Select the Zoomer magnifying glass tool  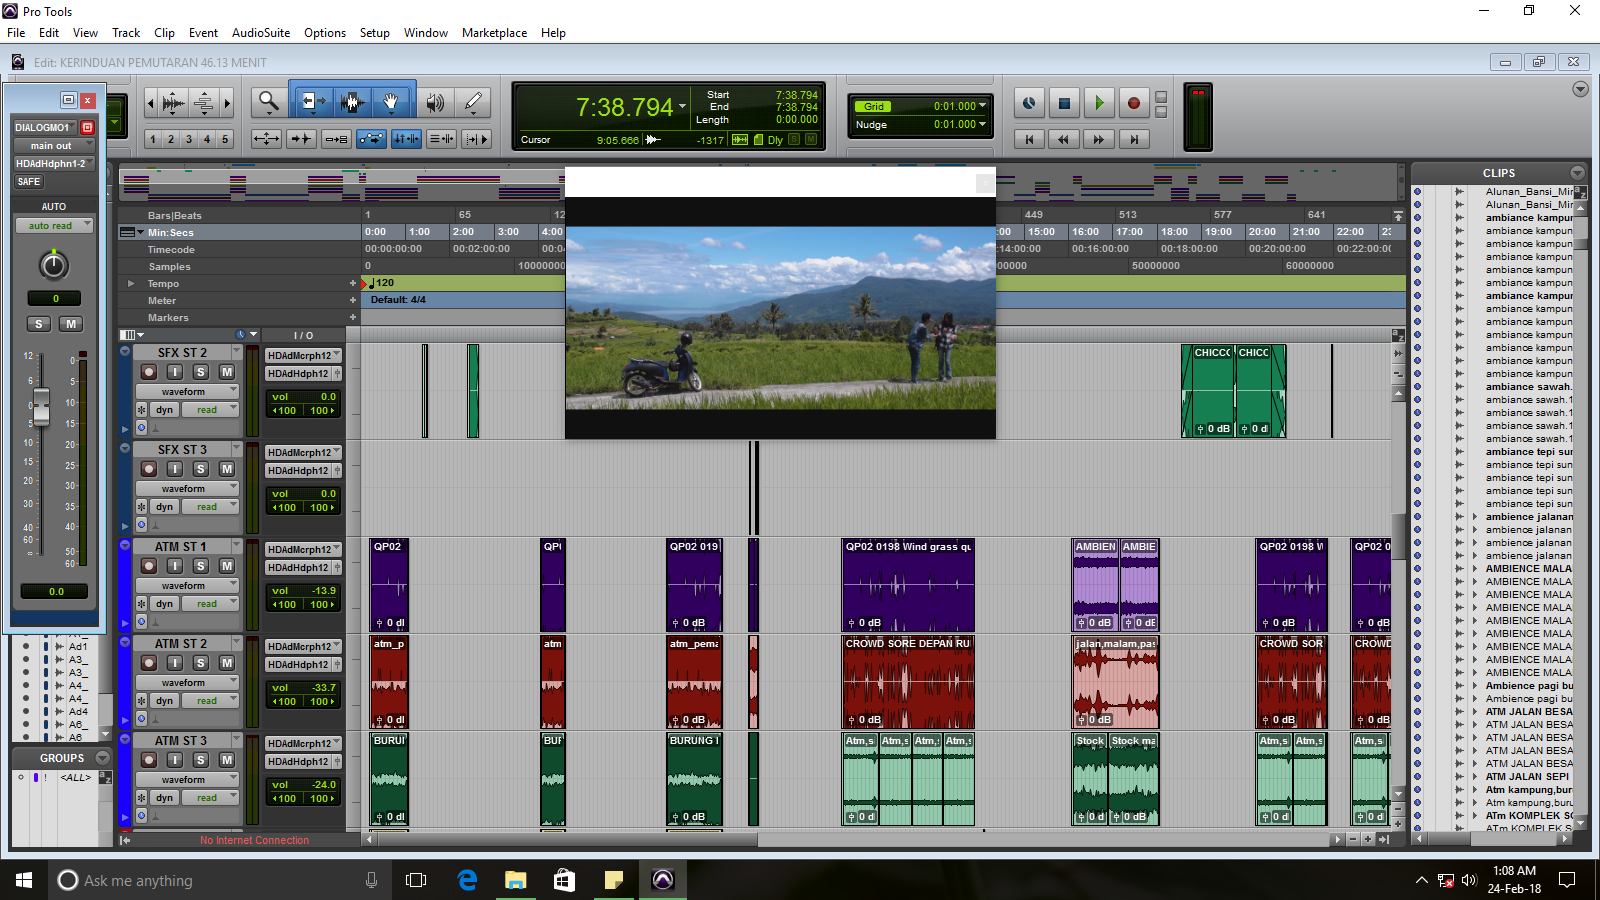coord(268,101)
